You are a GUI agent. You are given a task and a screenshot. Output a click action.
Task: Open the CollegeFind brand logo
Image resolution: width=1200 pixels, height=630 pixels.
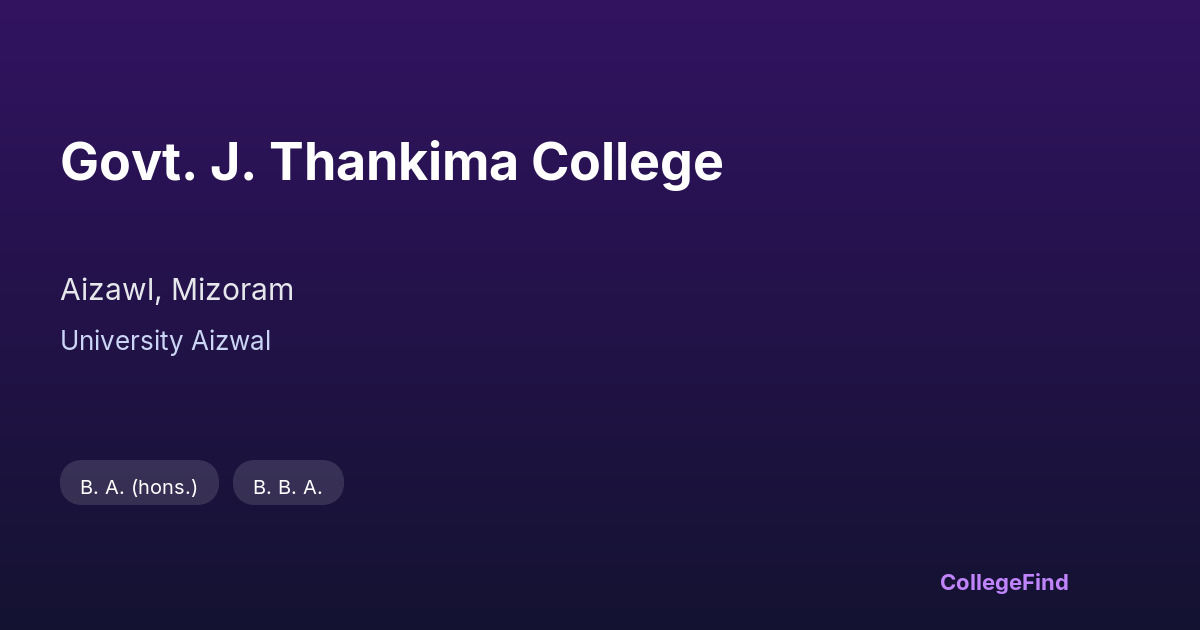point(1004,582)
